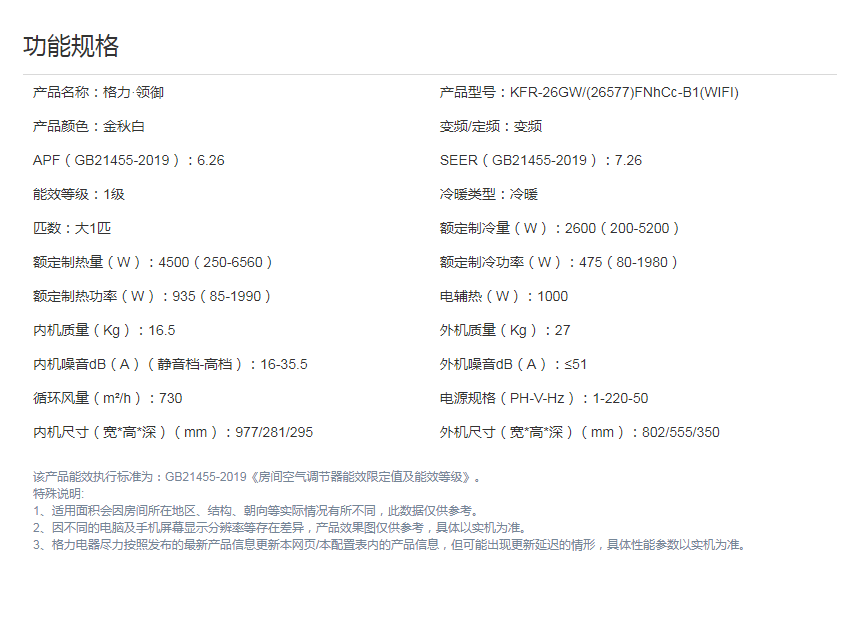This screenshot has height=623, width=844.
Task: Click the 外机尺寸 802/555/350 specification
Action: [x=579, y=432]
